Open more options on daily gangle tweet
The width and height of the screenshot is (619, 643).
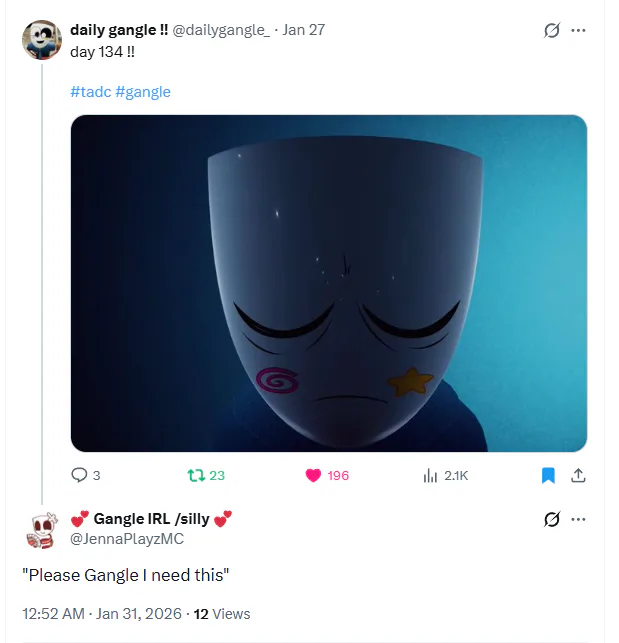578,30
